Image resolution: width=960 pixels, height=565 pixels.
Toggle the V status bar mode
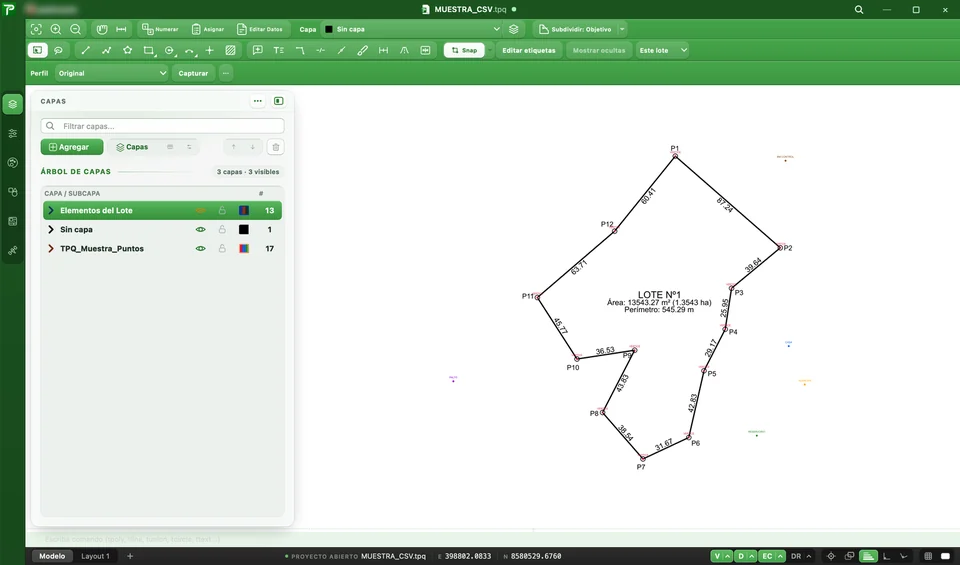coord(717,556)
